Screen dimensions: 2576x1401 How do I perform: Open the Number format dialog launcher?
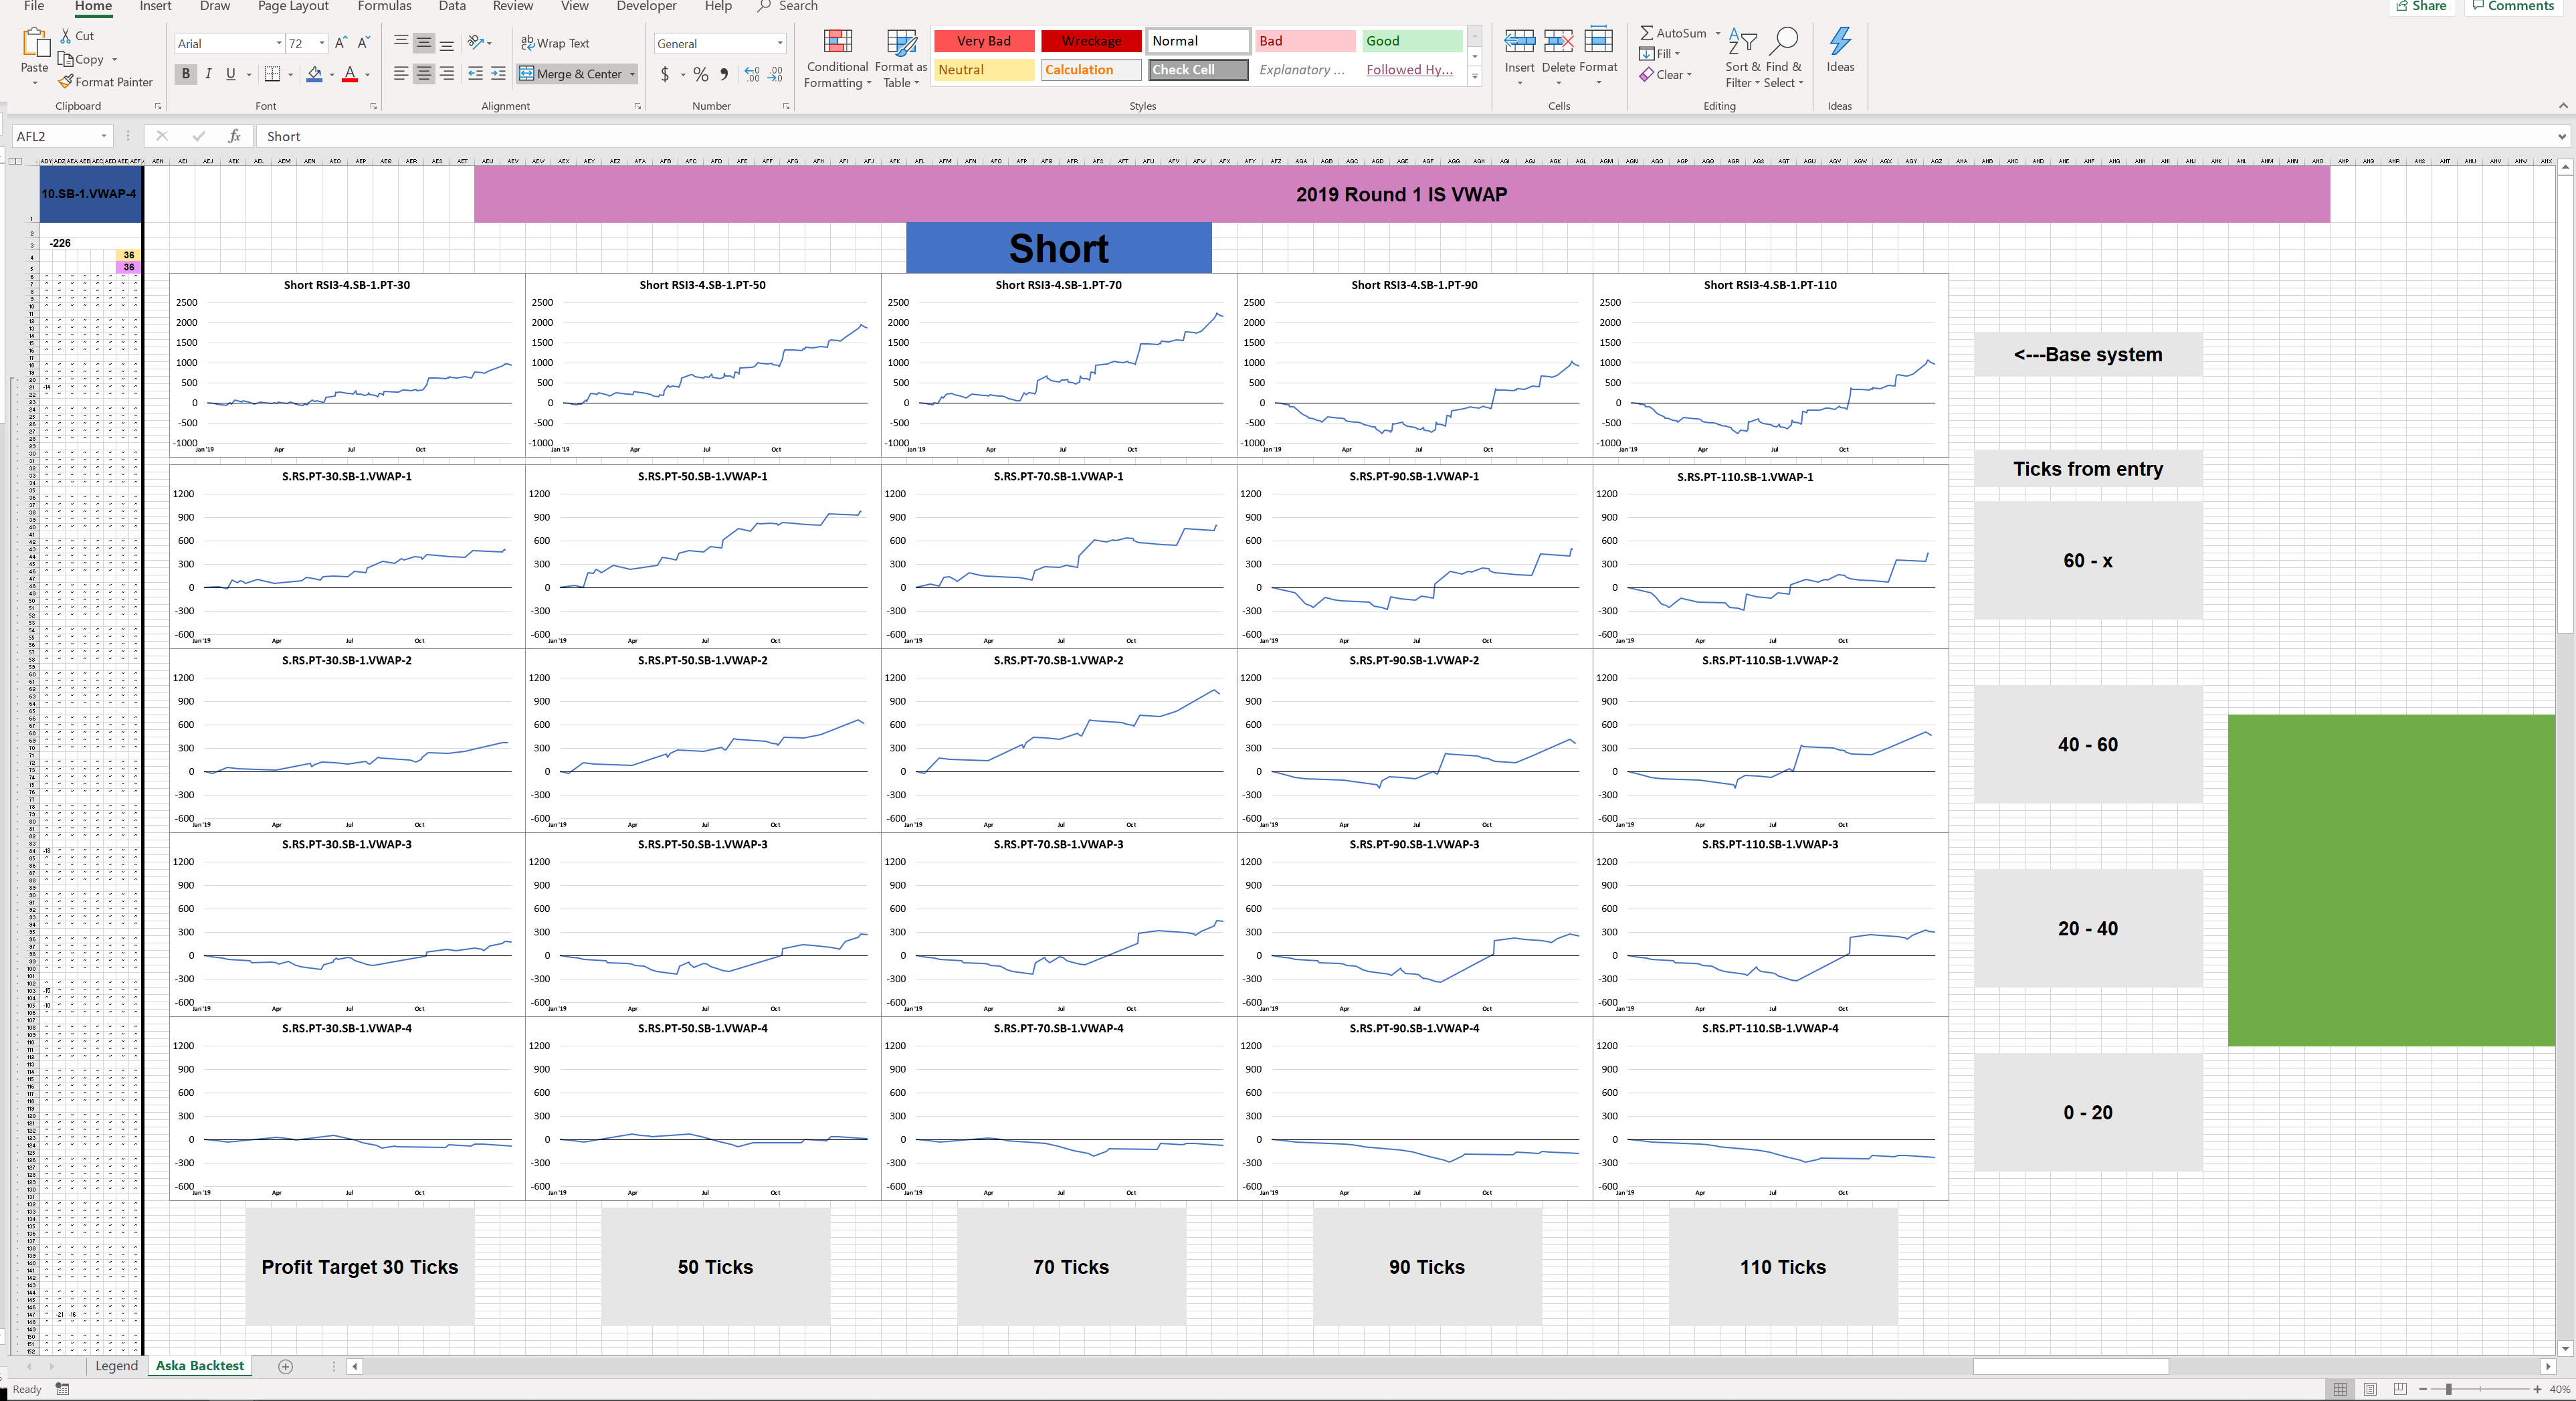(x=786, y=106)
